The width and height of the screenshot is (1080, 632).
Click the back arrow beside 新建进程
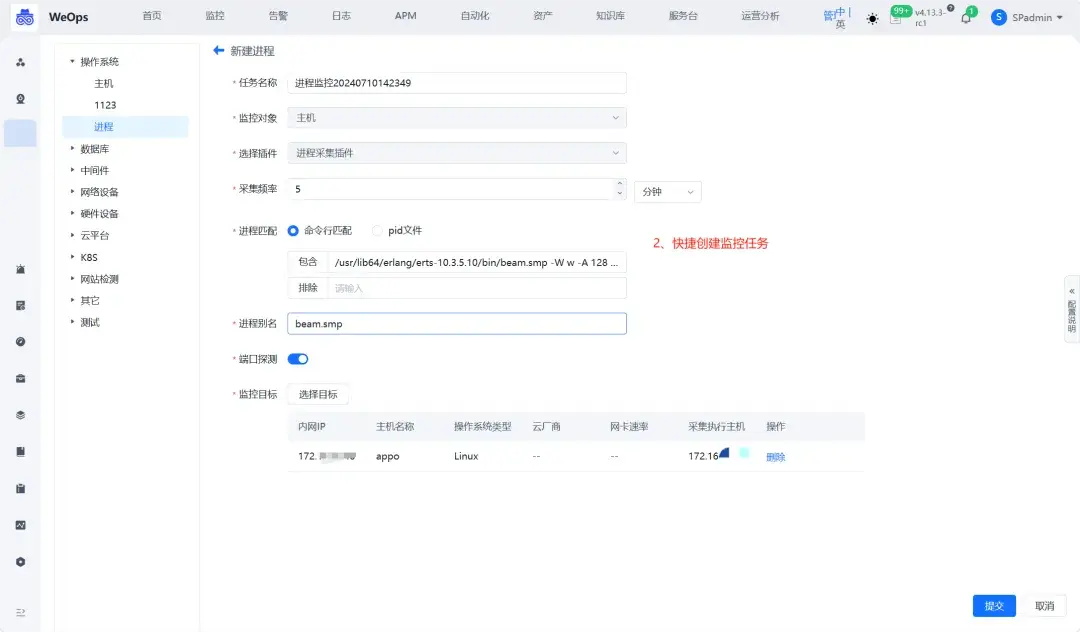tap(218, 50)
